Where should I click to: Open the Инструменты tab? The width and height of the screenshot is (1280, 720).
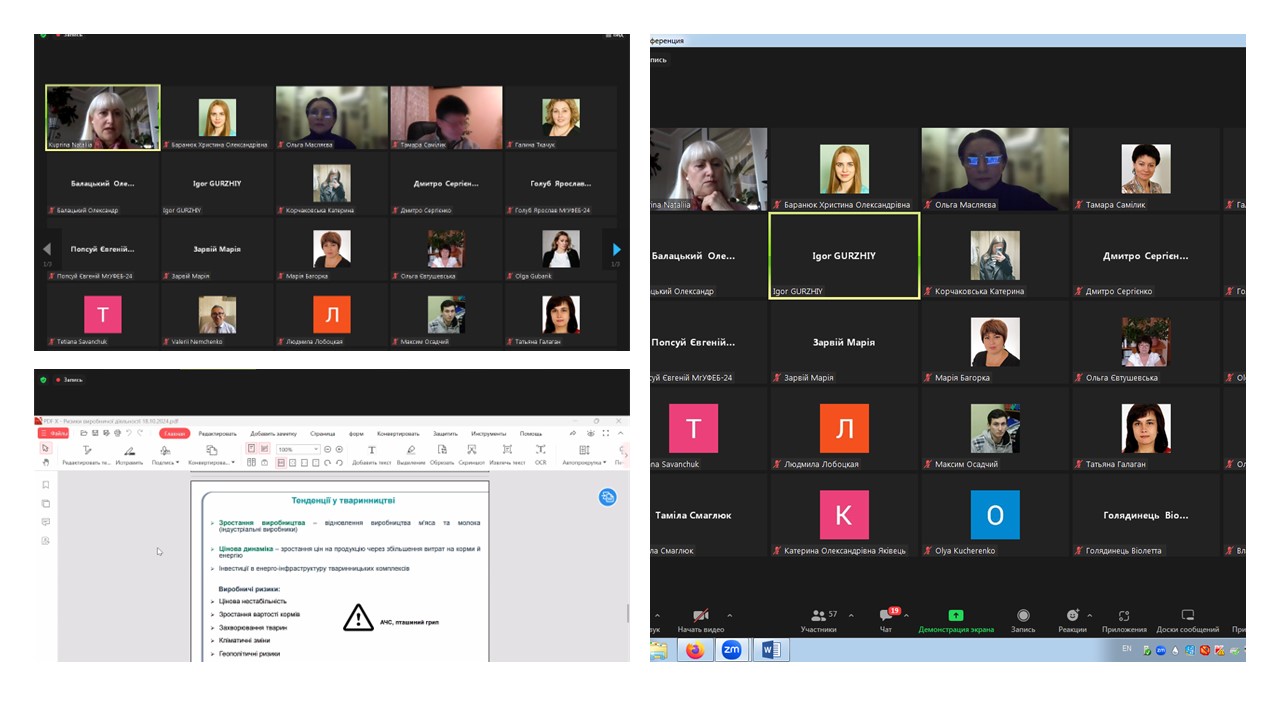pos(489,434)
